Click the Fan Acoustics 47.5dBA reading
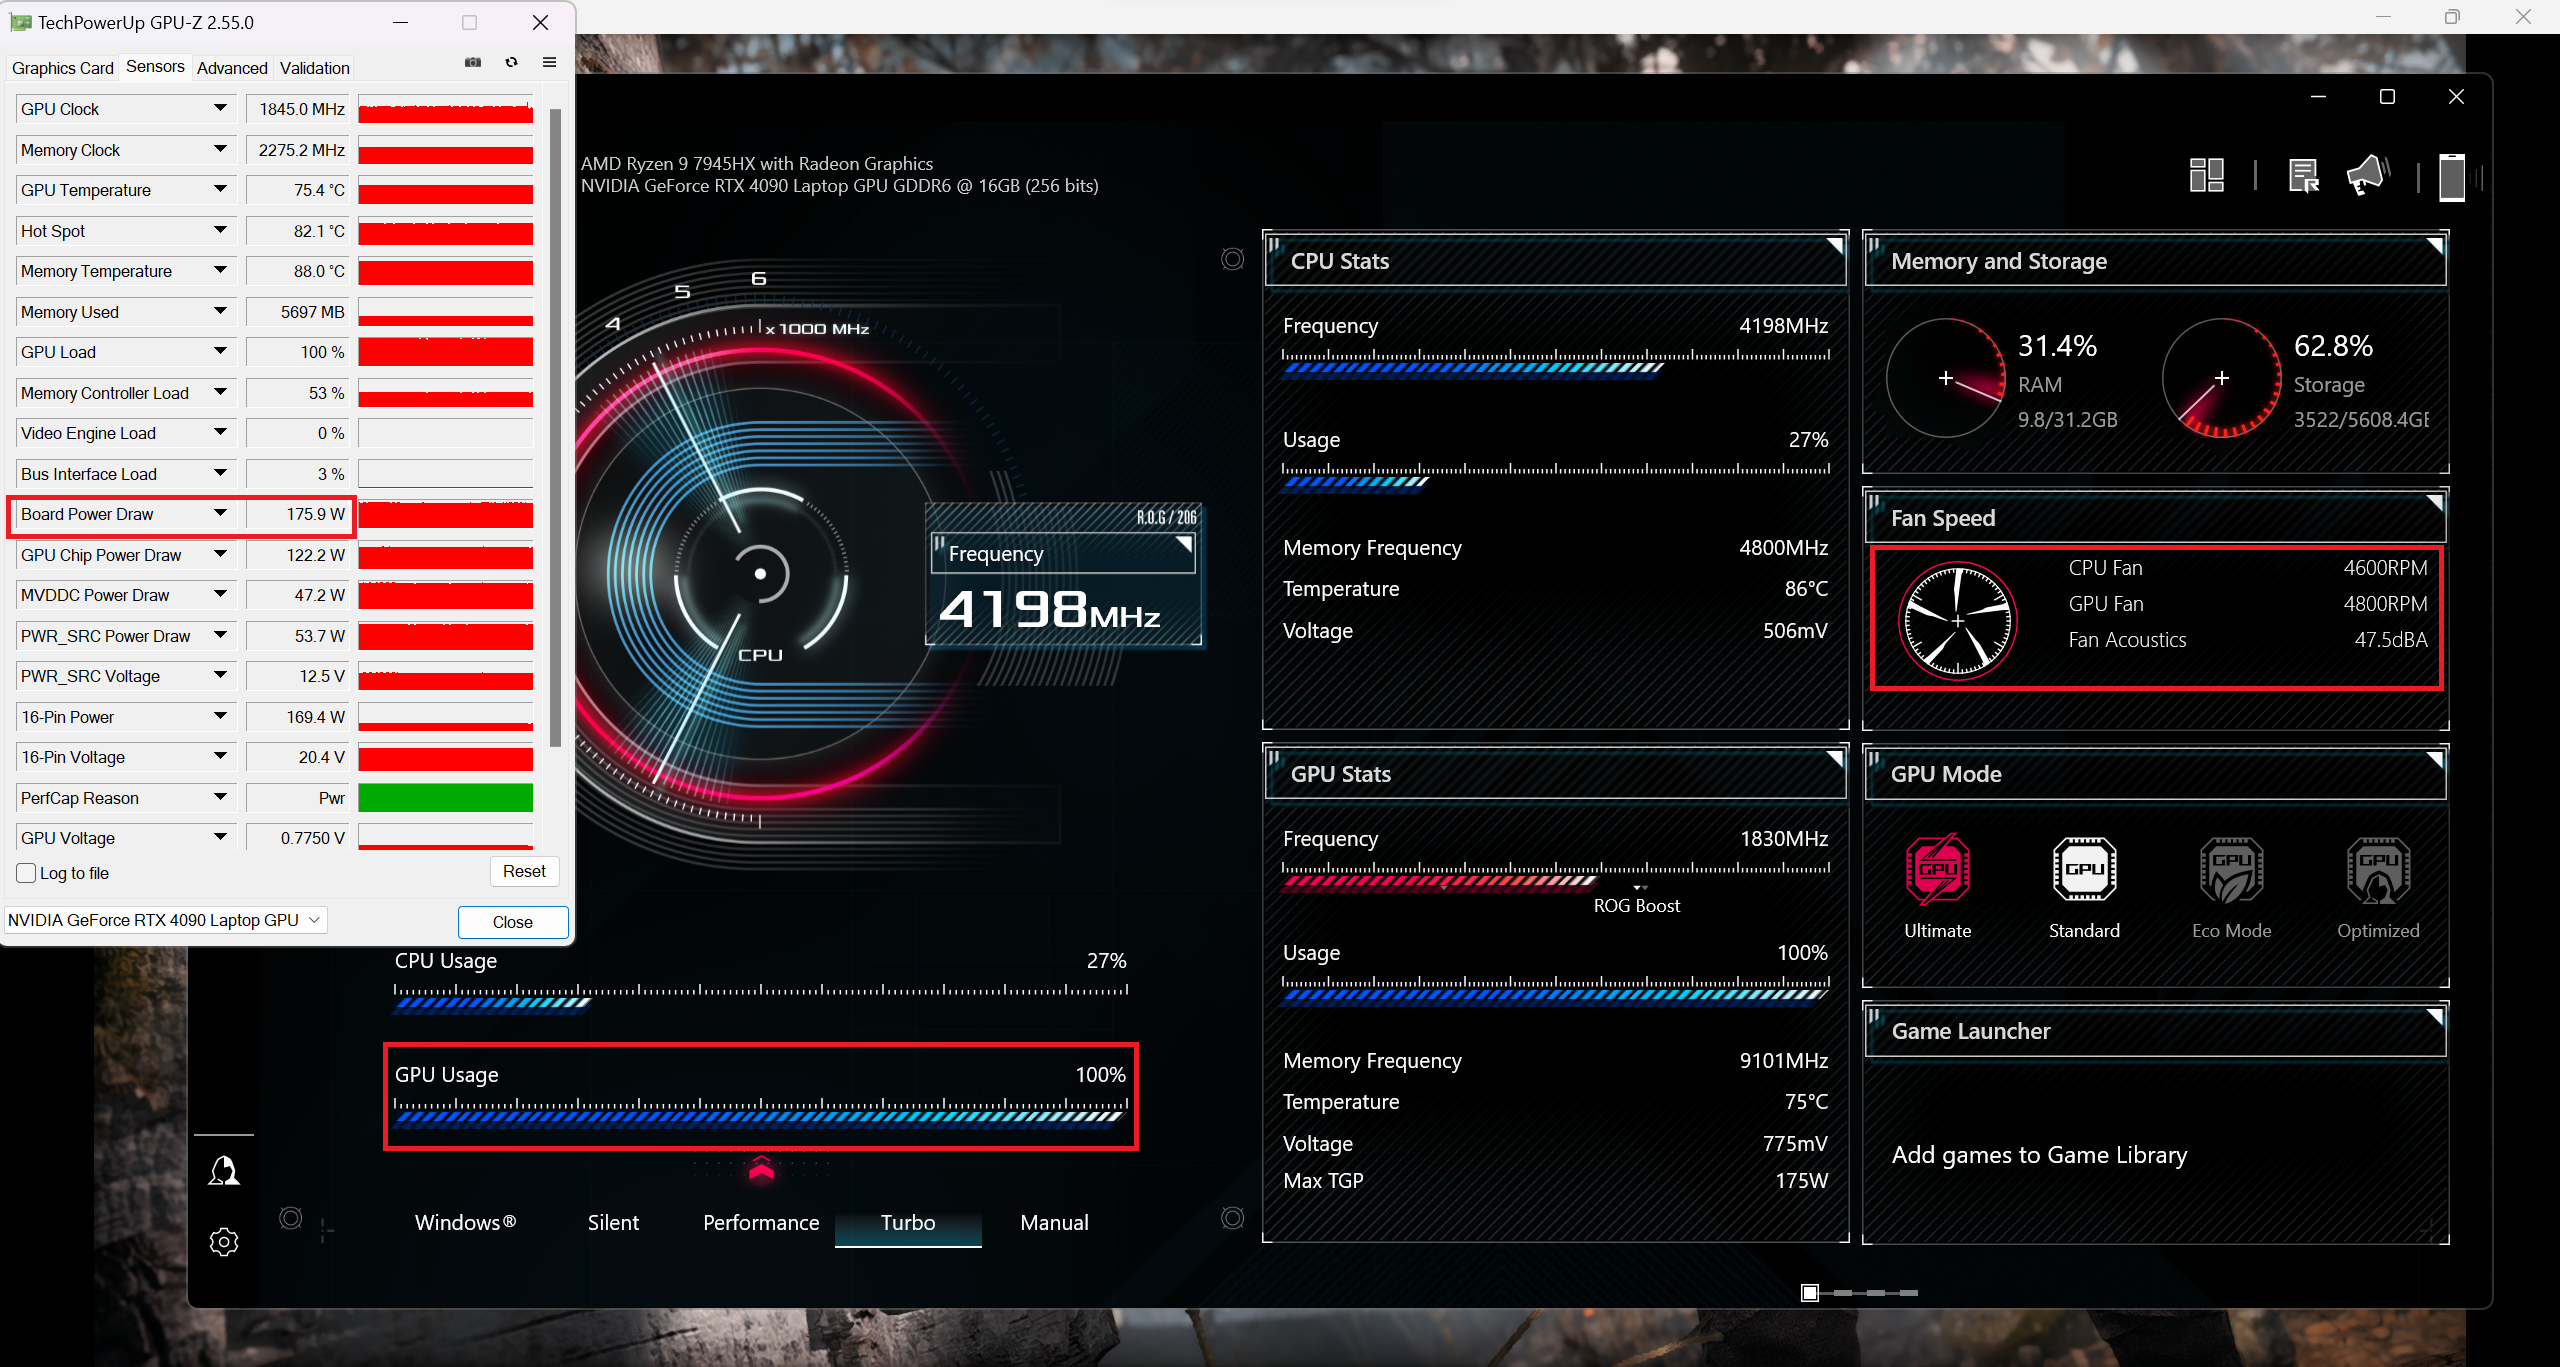Screen dimensions: 2560x1367 [2390, 639]
